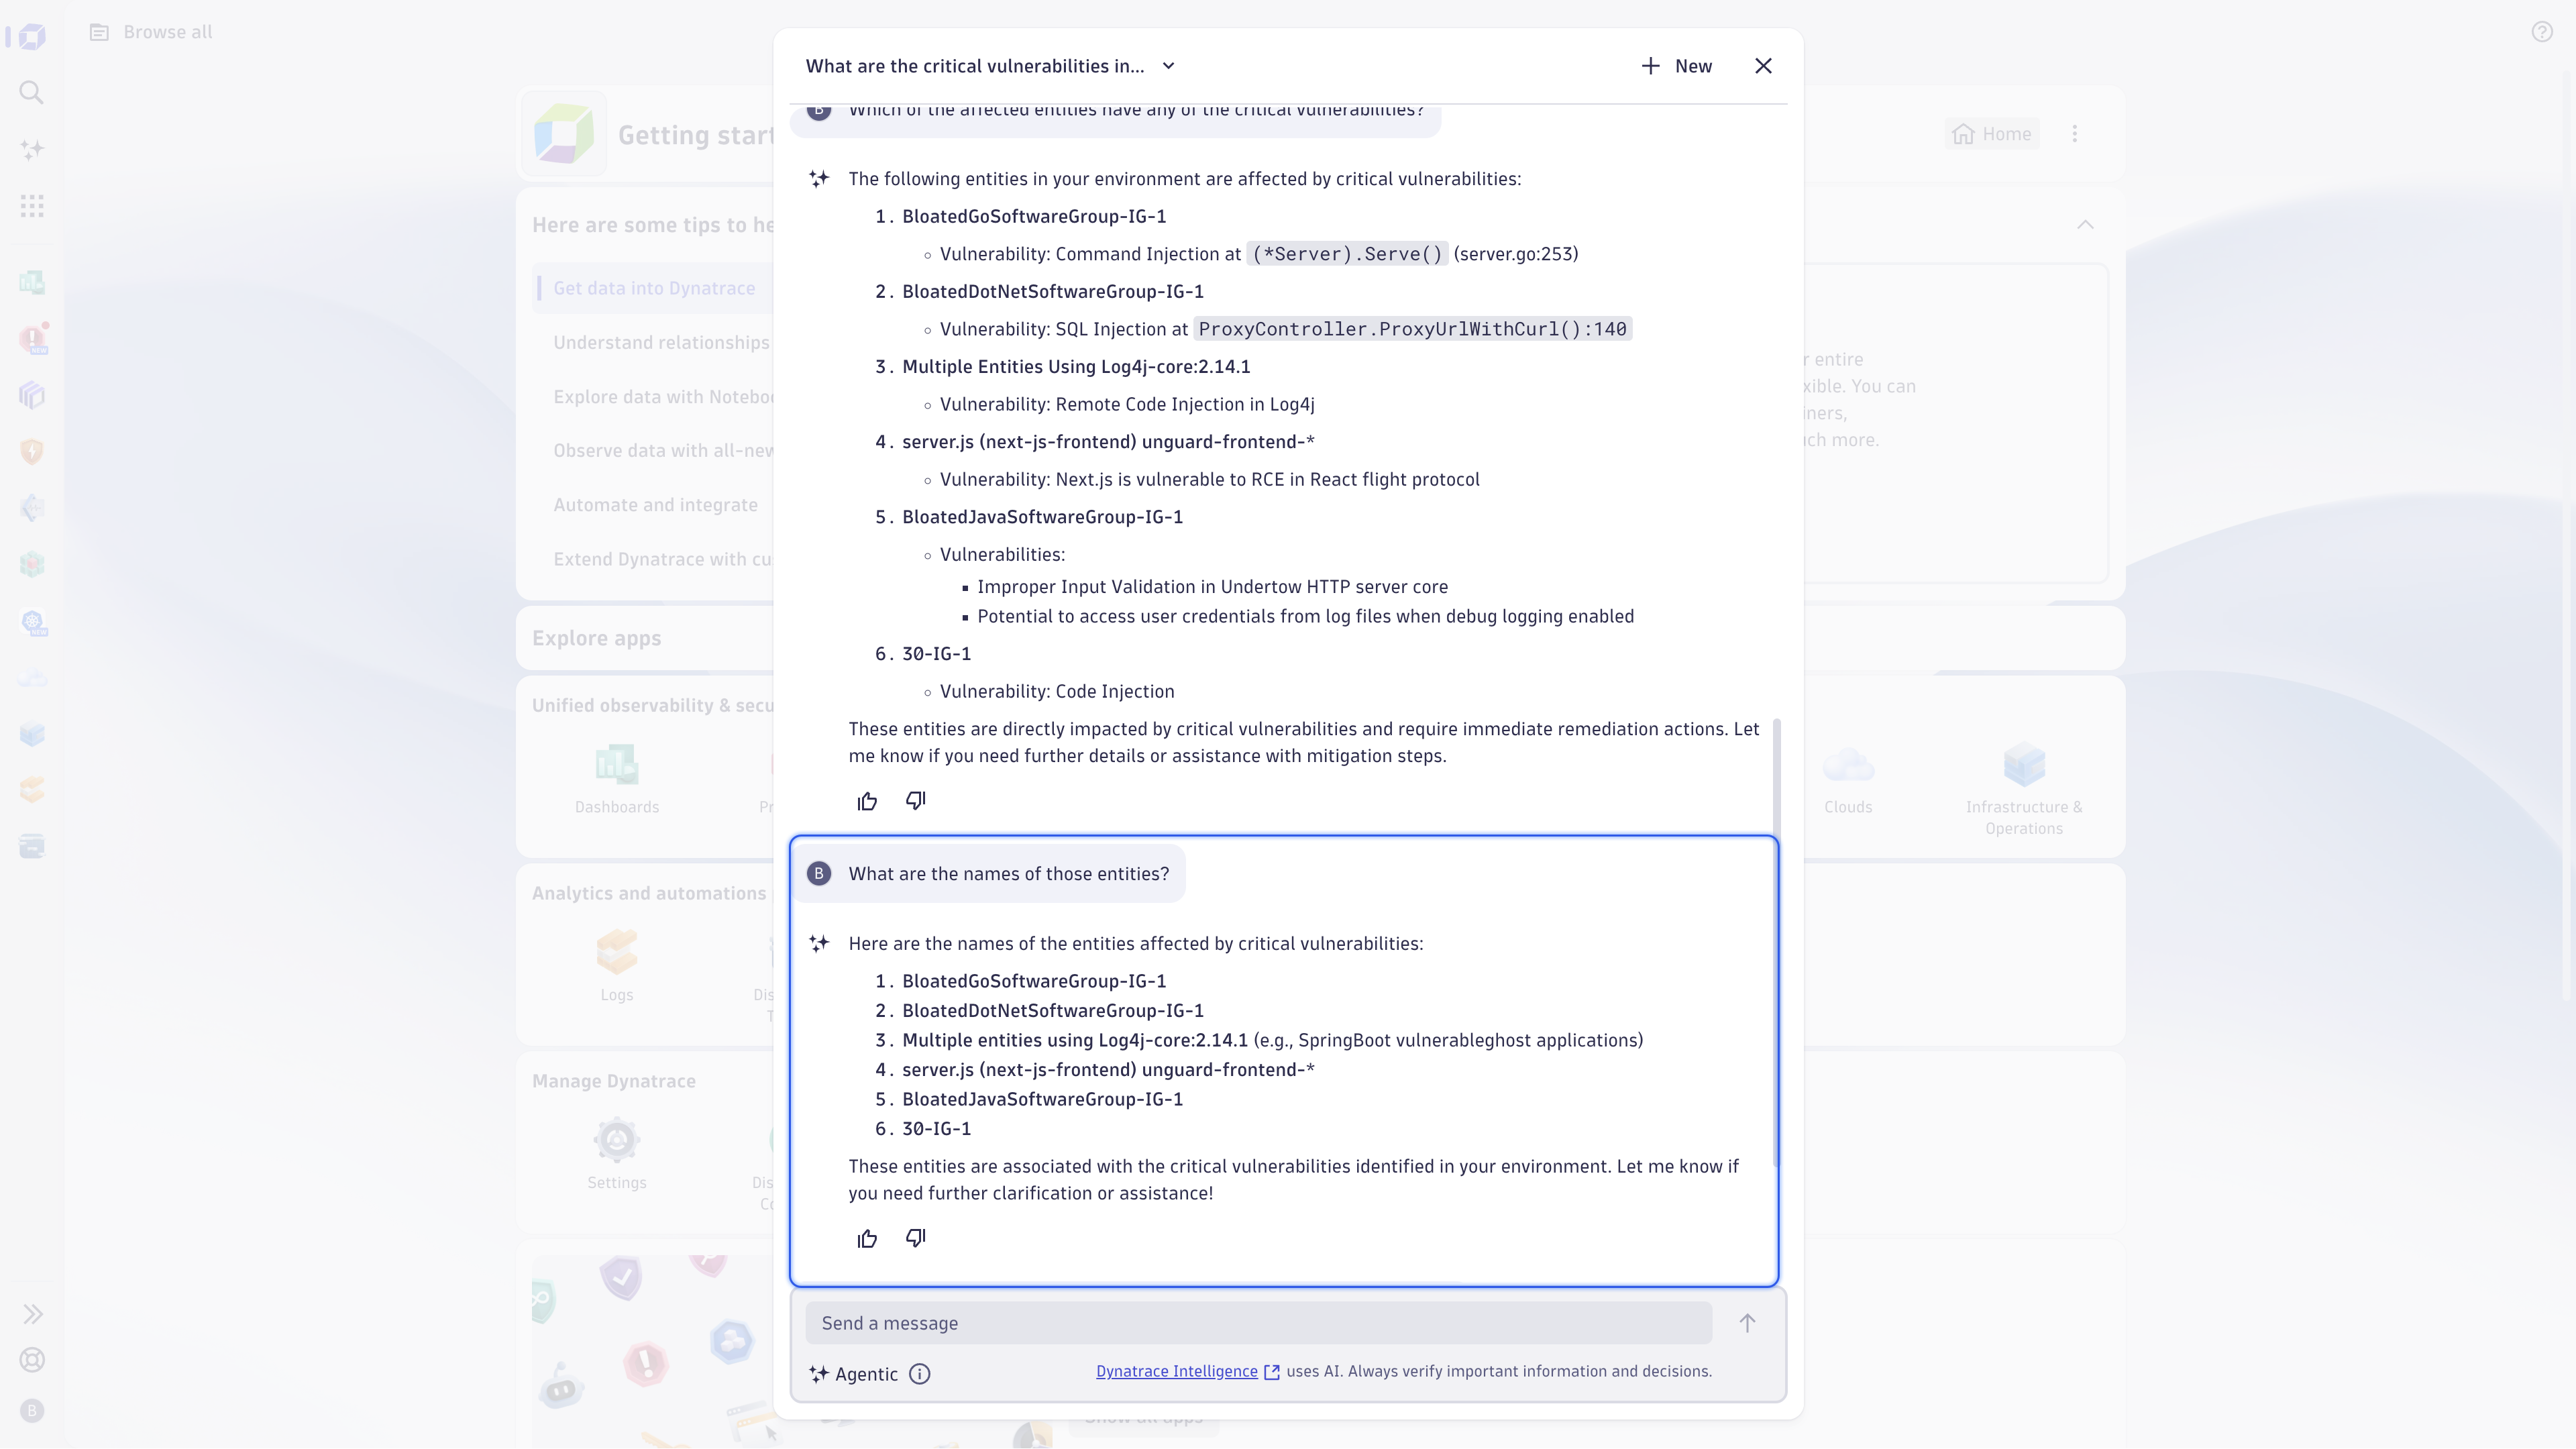Start a New conversation
2576x1449 pixels.
point(1677,66)
